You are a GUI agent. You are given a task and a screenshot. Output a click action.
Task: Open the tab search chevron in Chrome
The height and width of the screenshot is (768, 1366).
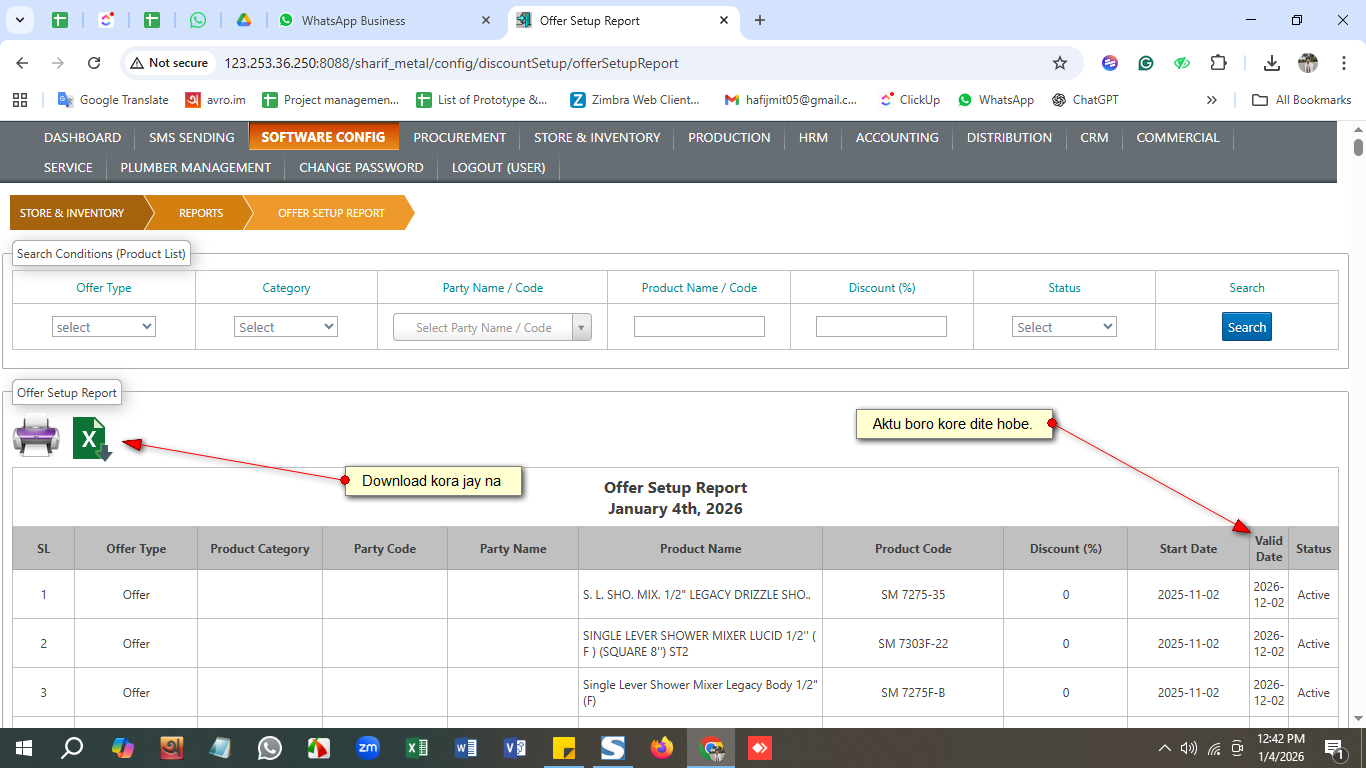19,20
